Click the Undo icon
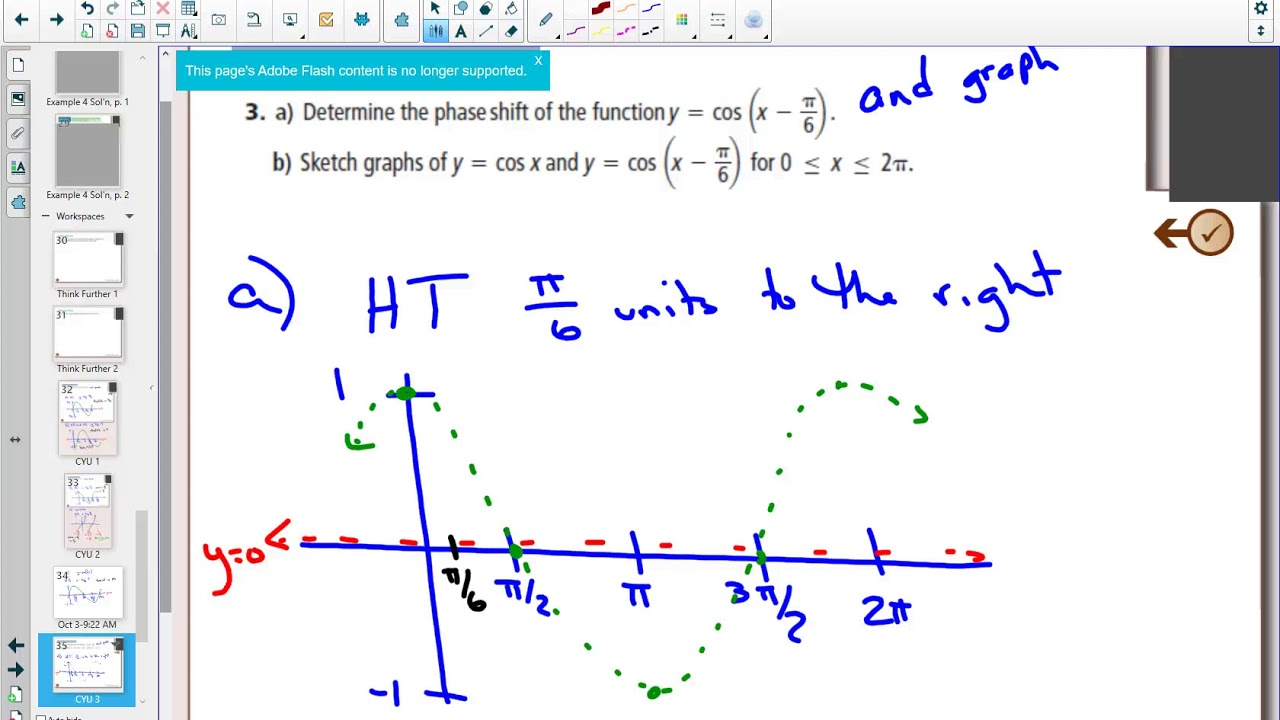1280x720 pixels. (x=87, y=9)
